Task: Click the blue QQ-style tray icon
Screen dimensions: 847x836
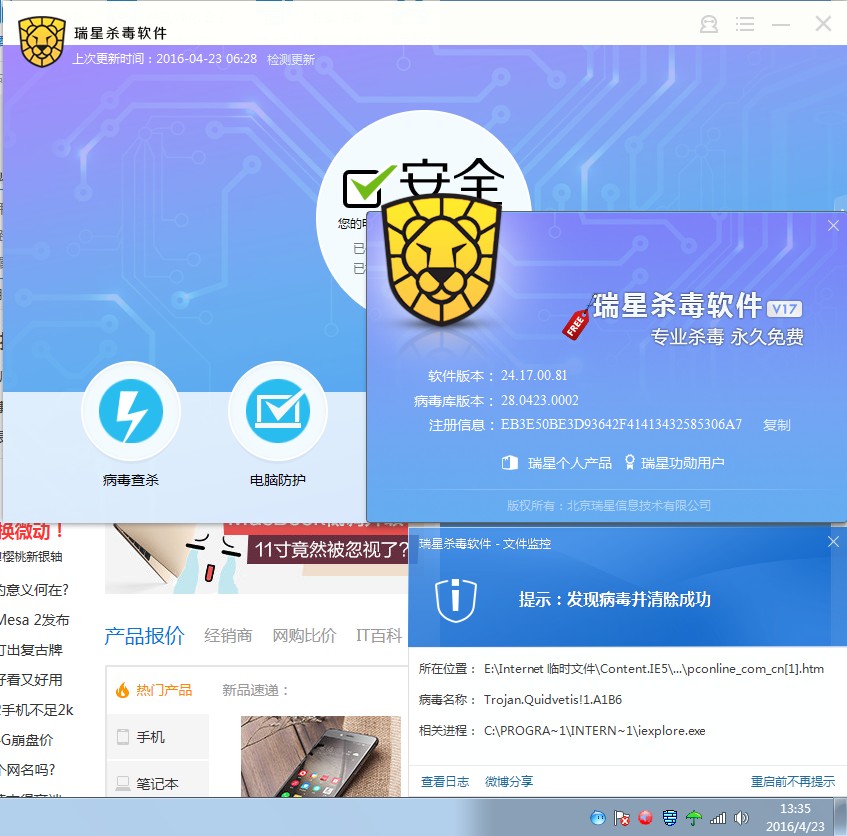Action: point(598,818)
